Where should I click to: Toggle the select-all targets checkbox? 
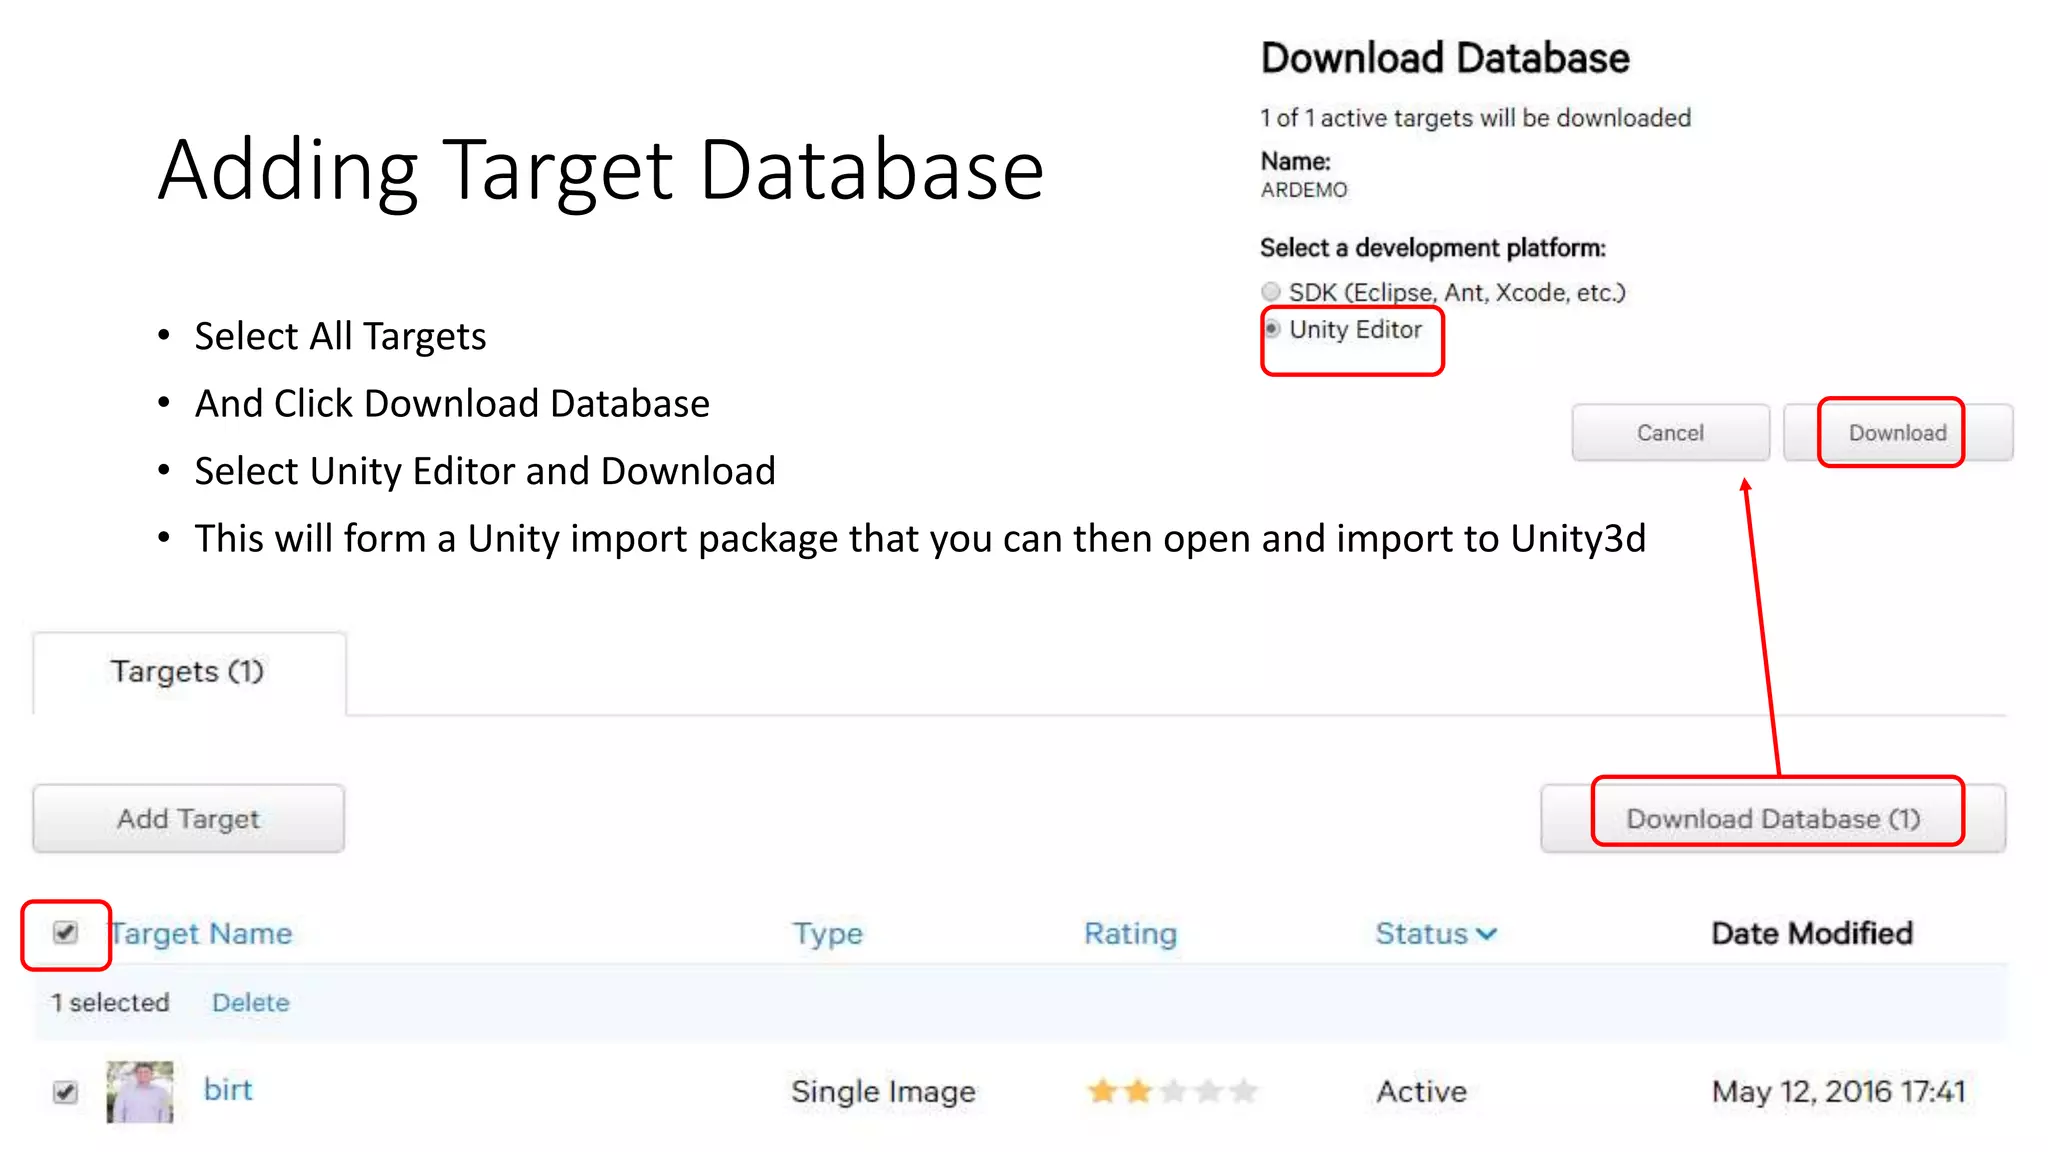click(x=65, y=933)
